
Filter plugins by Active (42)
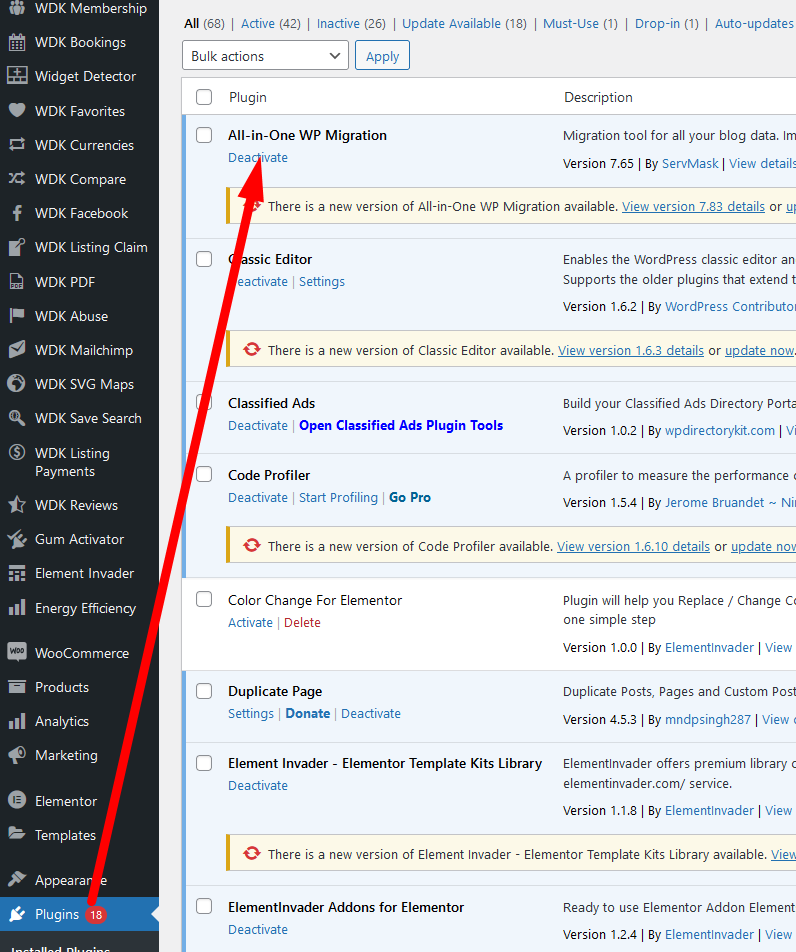pyautogui.click(x=270, y=24)
